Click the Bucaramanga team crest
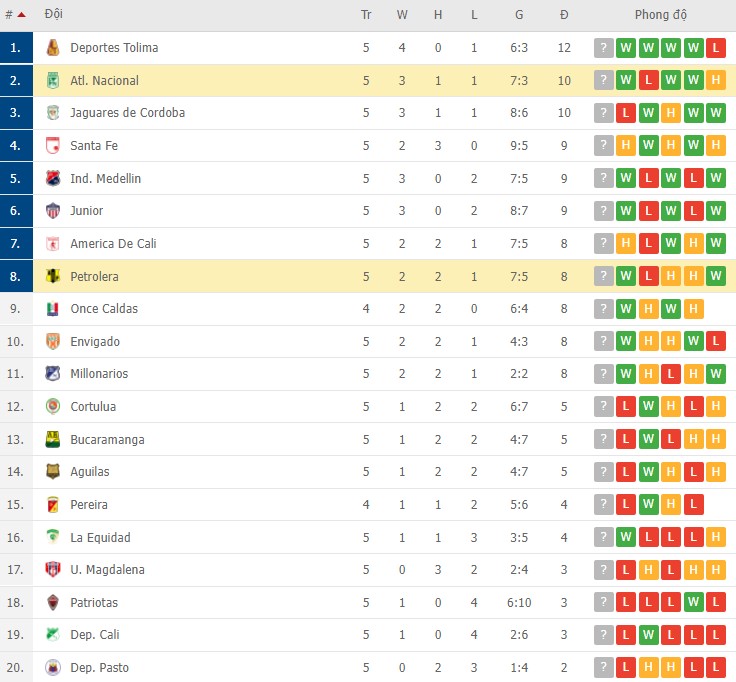 tap(53, 439)
